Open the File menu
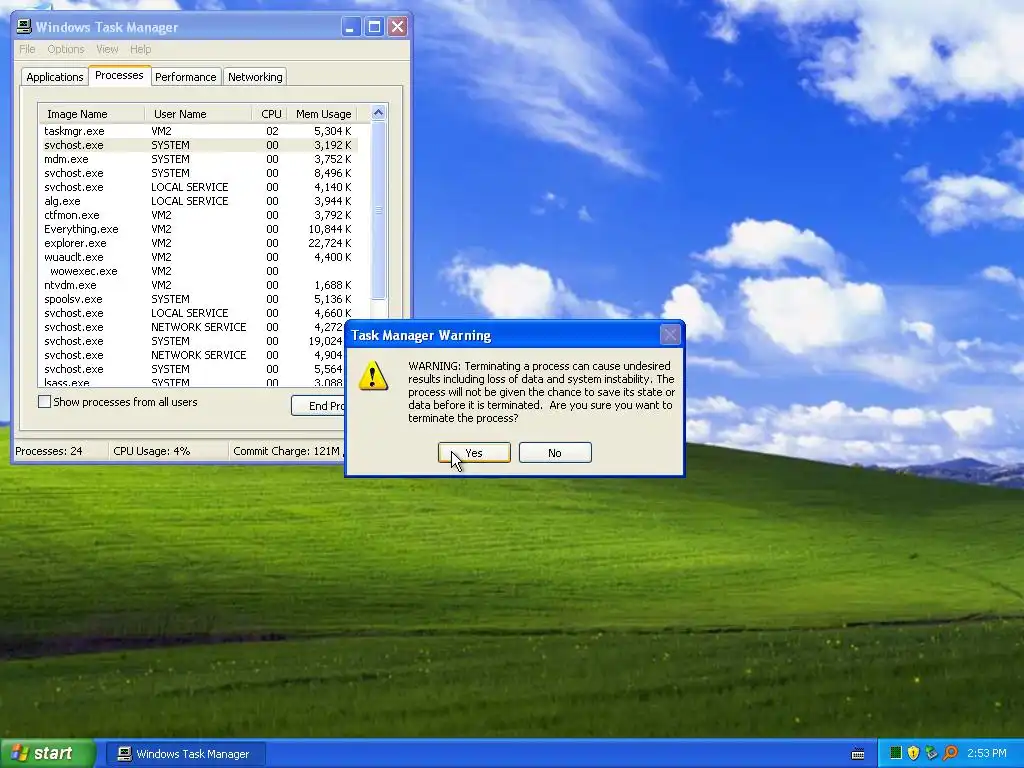1024x768 pixels. (27, 49)
